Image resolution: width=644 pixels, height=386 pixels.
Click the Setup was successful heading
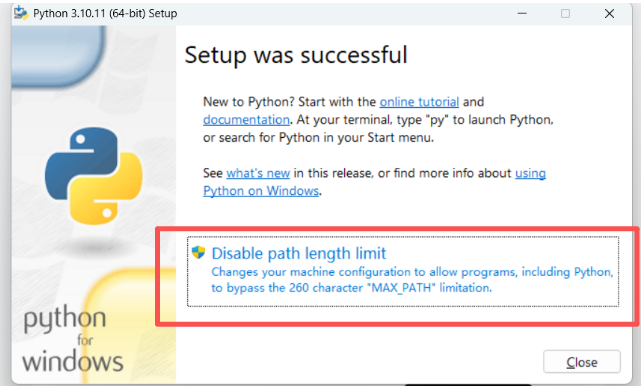(x=296, y=55)
